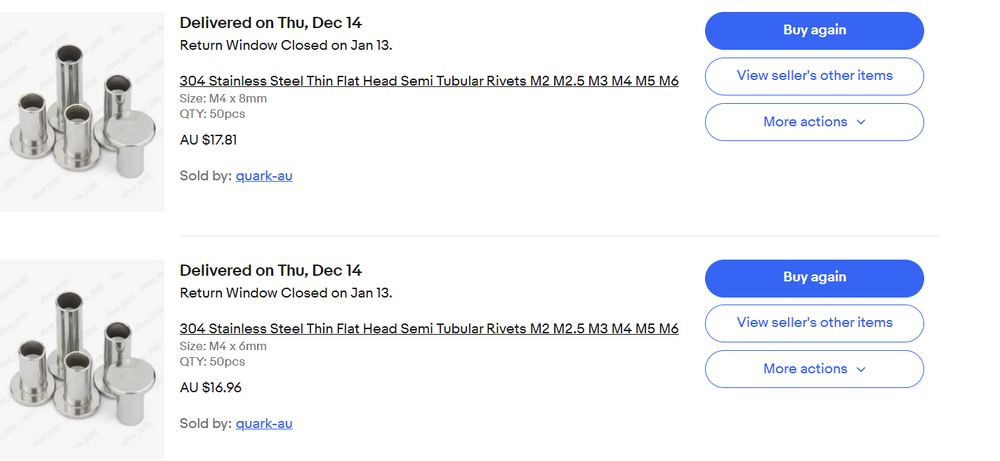The width and height of the screenshot is (1000, 461).
Task: Open rivets listing title above M4 x 6mm
Action: point(429,328)
